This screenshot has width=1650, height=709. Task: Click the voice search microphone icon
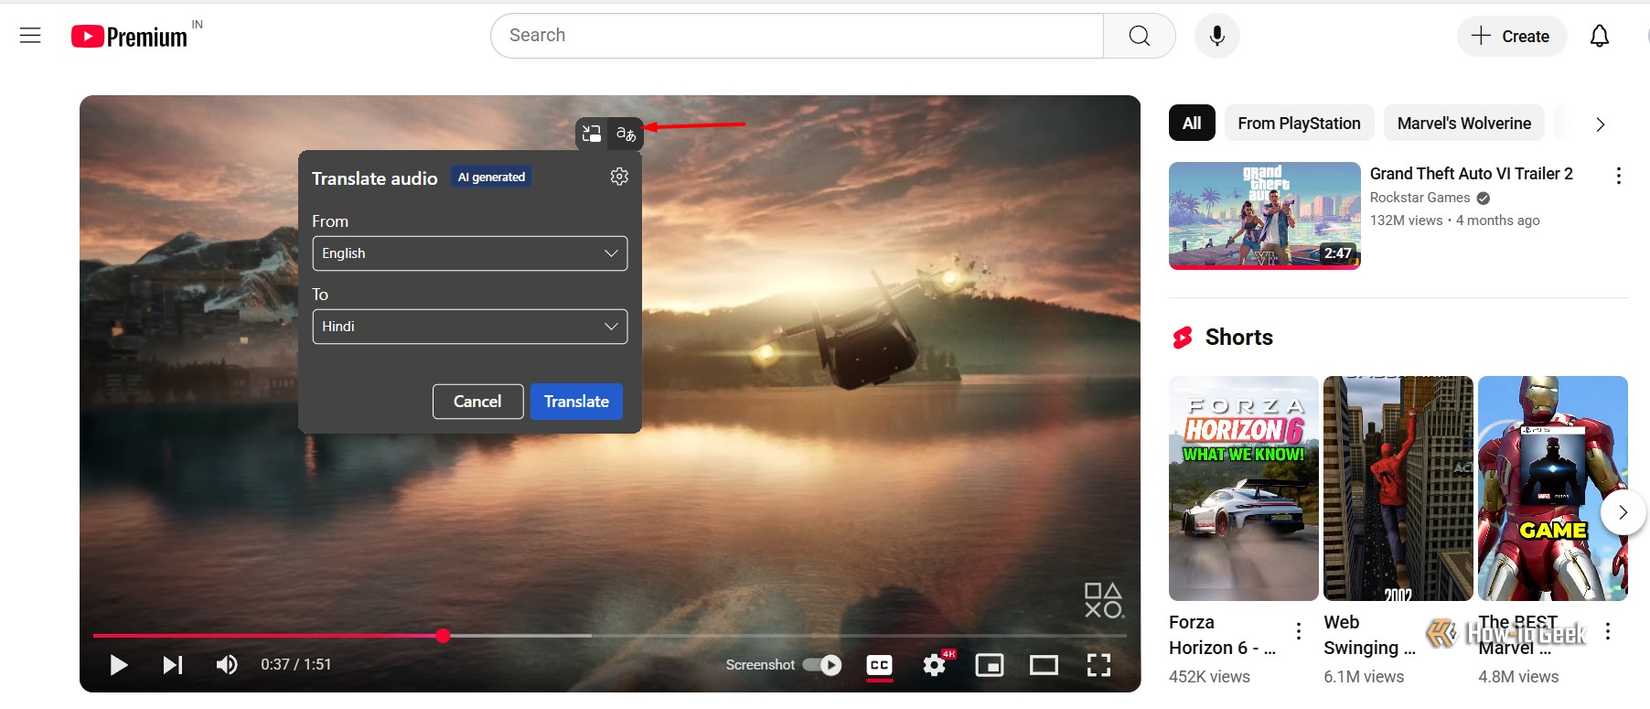tap(1216, 36)
